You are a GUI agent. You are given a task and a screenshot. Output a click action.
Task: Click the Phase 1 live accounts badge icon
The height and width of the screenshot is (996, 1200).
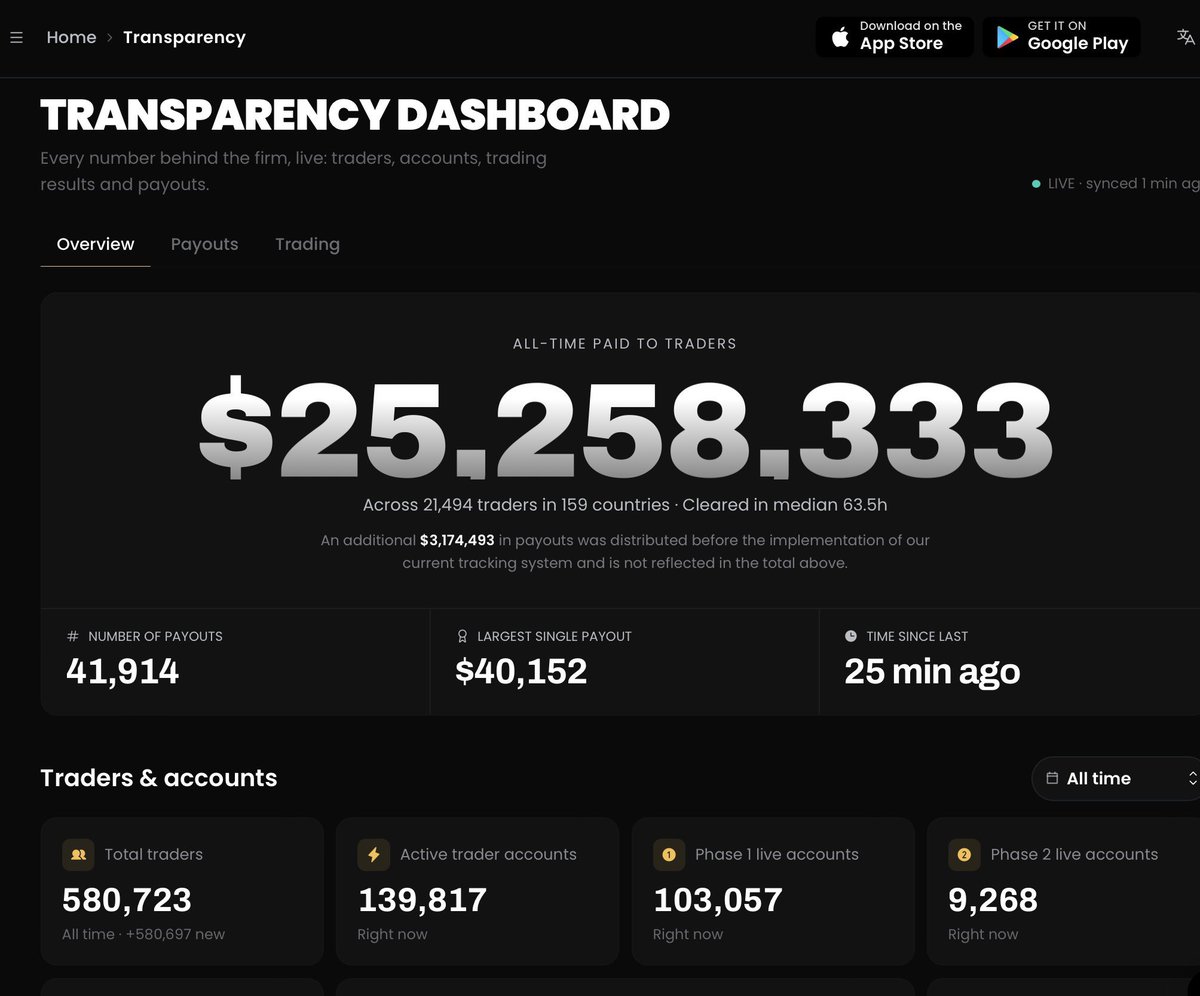coord(669,855)
